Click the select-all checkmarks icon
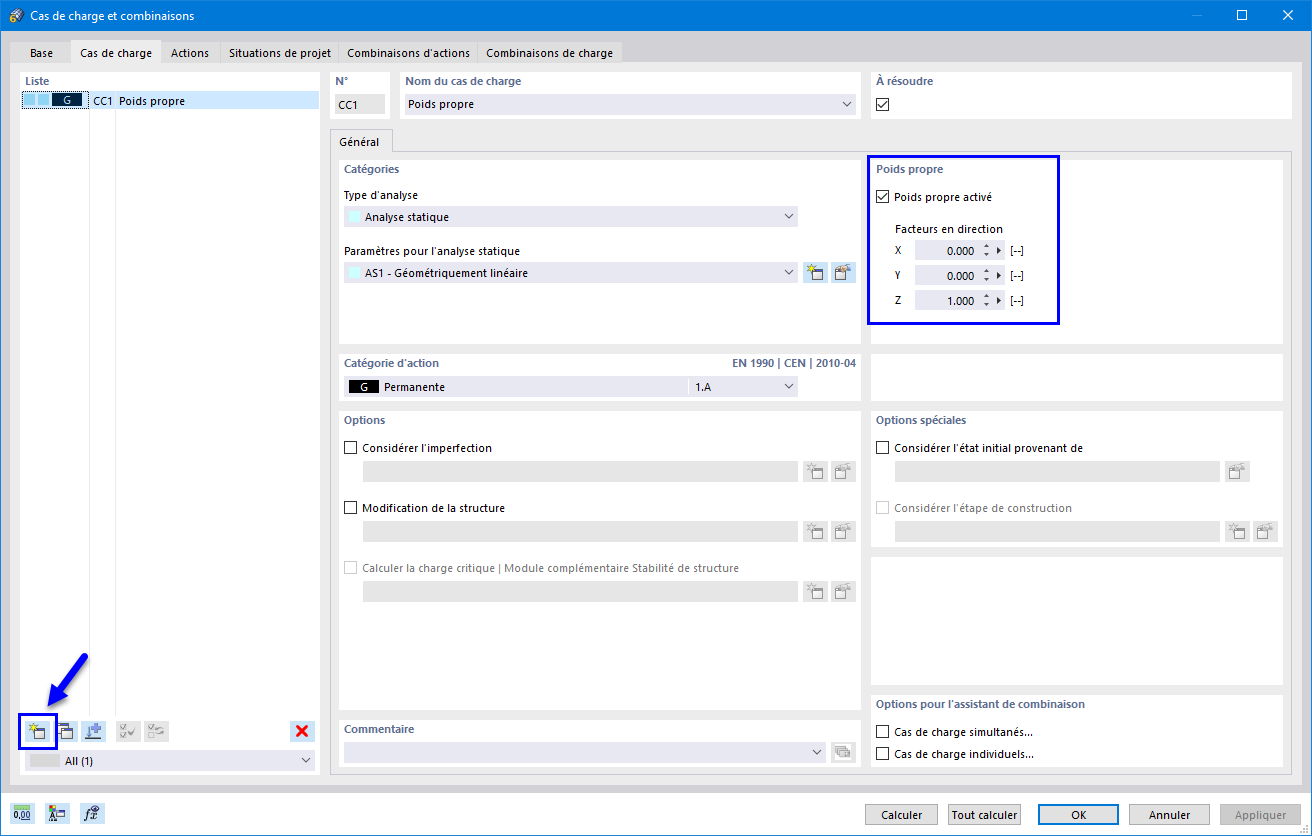Image resolution: width=1312 pixels, height=836 pixels. tap(128, 731)
